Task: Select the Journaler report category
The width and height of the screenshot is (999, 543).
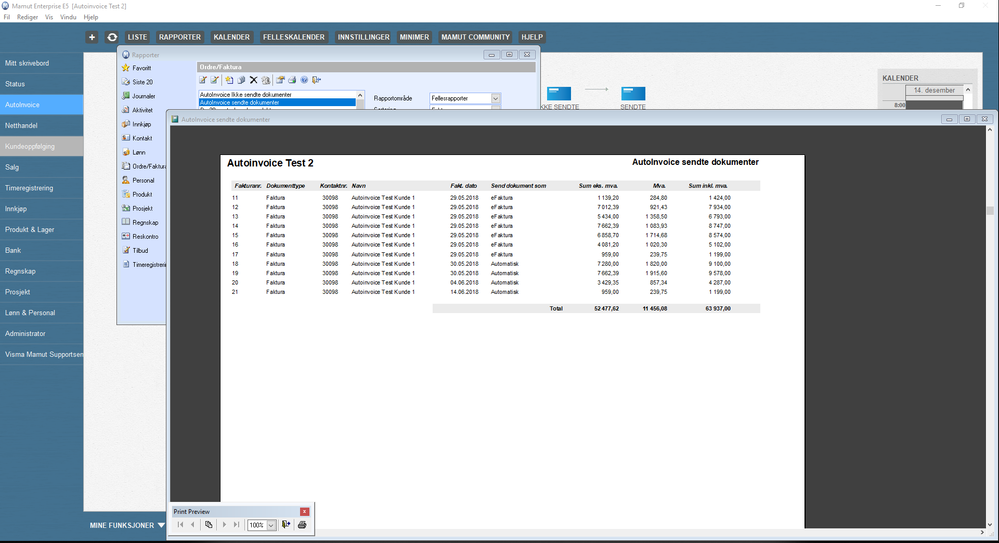Action: tap(143, 96)
